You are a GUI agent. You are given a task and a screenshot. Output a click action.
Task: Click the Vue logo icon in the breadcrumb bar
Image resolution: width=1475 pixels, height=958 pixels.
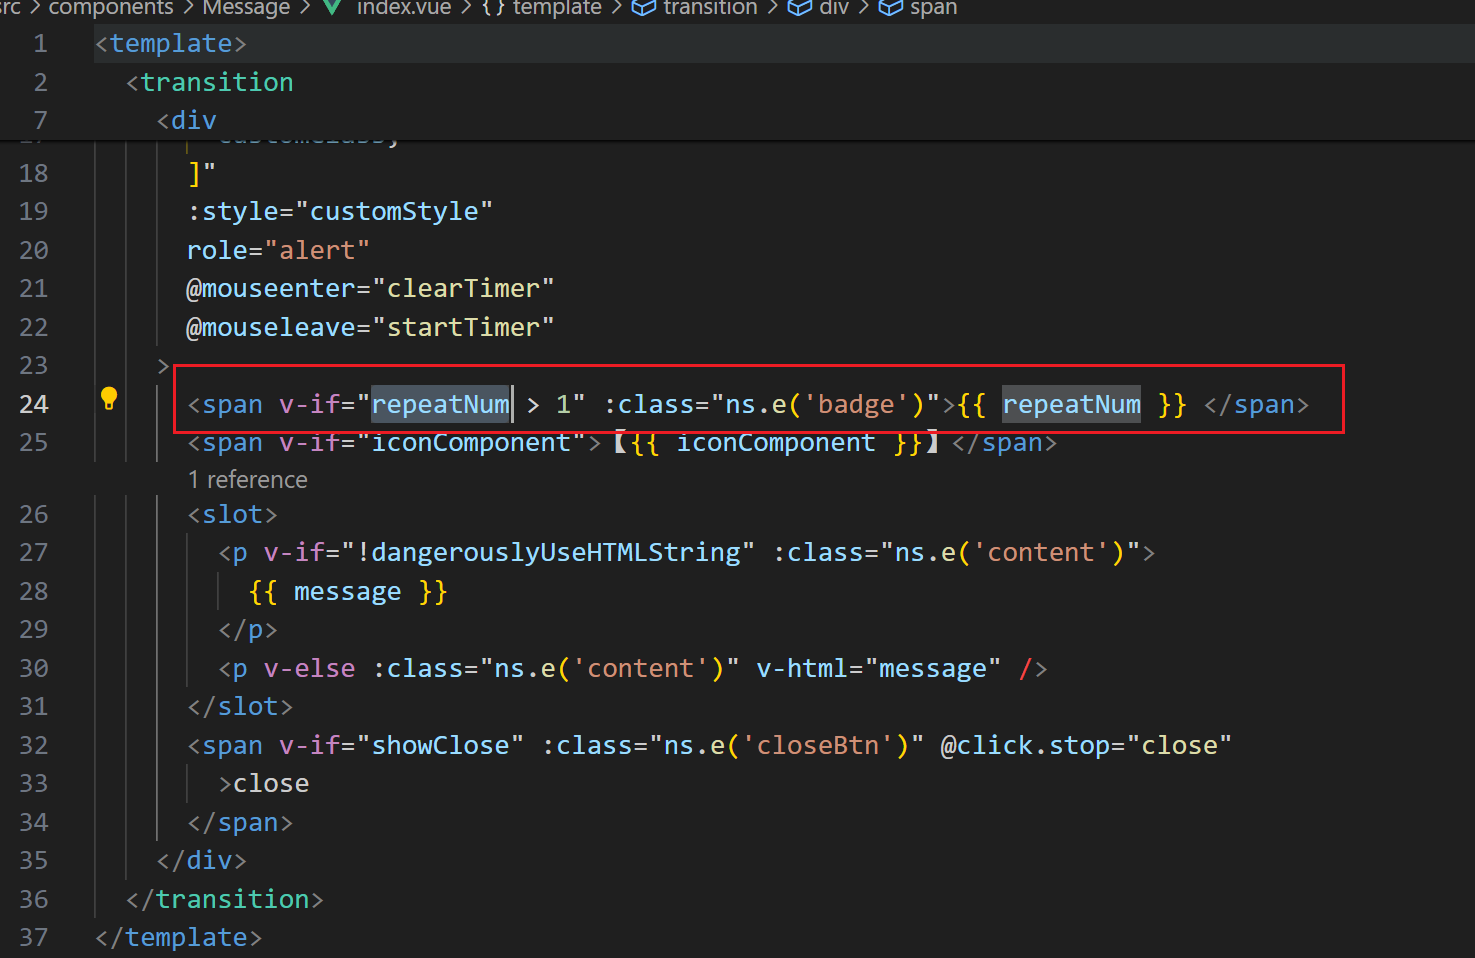[332, 8]
